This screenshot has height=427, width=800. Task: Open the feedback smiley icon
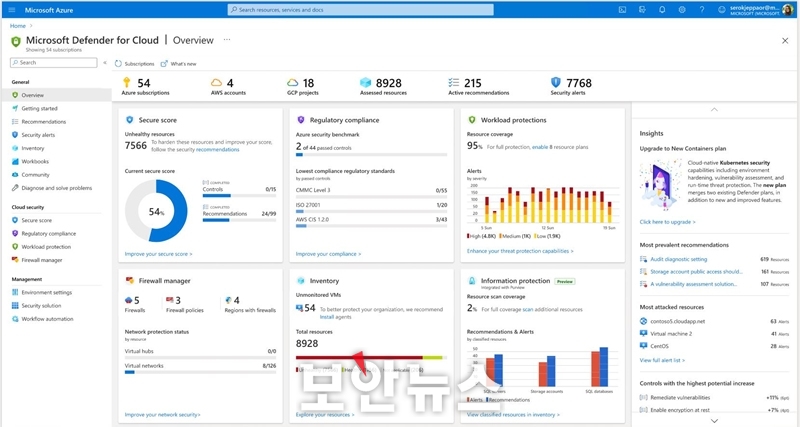pyautogui.click(x=721, y=10)
